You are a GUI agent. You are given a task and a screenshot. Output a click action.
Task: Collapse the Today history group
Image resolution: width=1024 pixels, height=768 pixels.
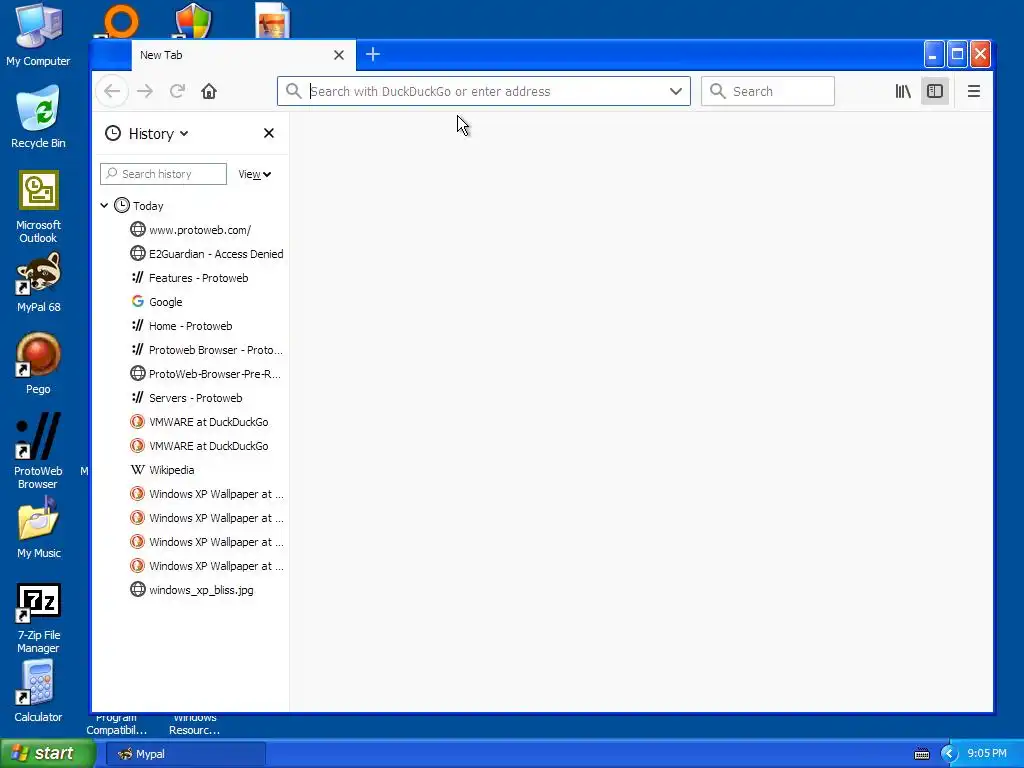point(104,205)
